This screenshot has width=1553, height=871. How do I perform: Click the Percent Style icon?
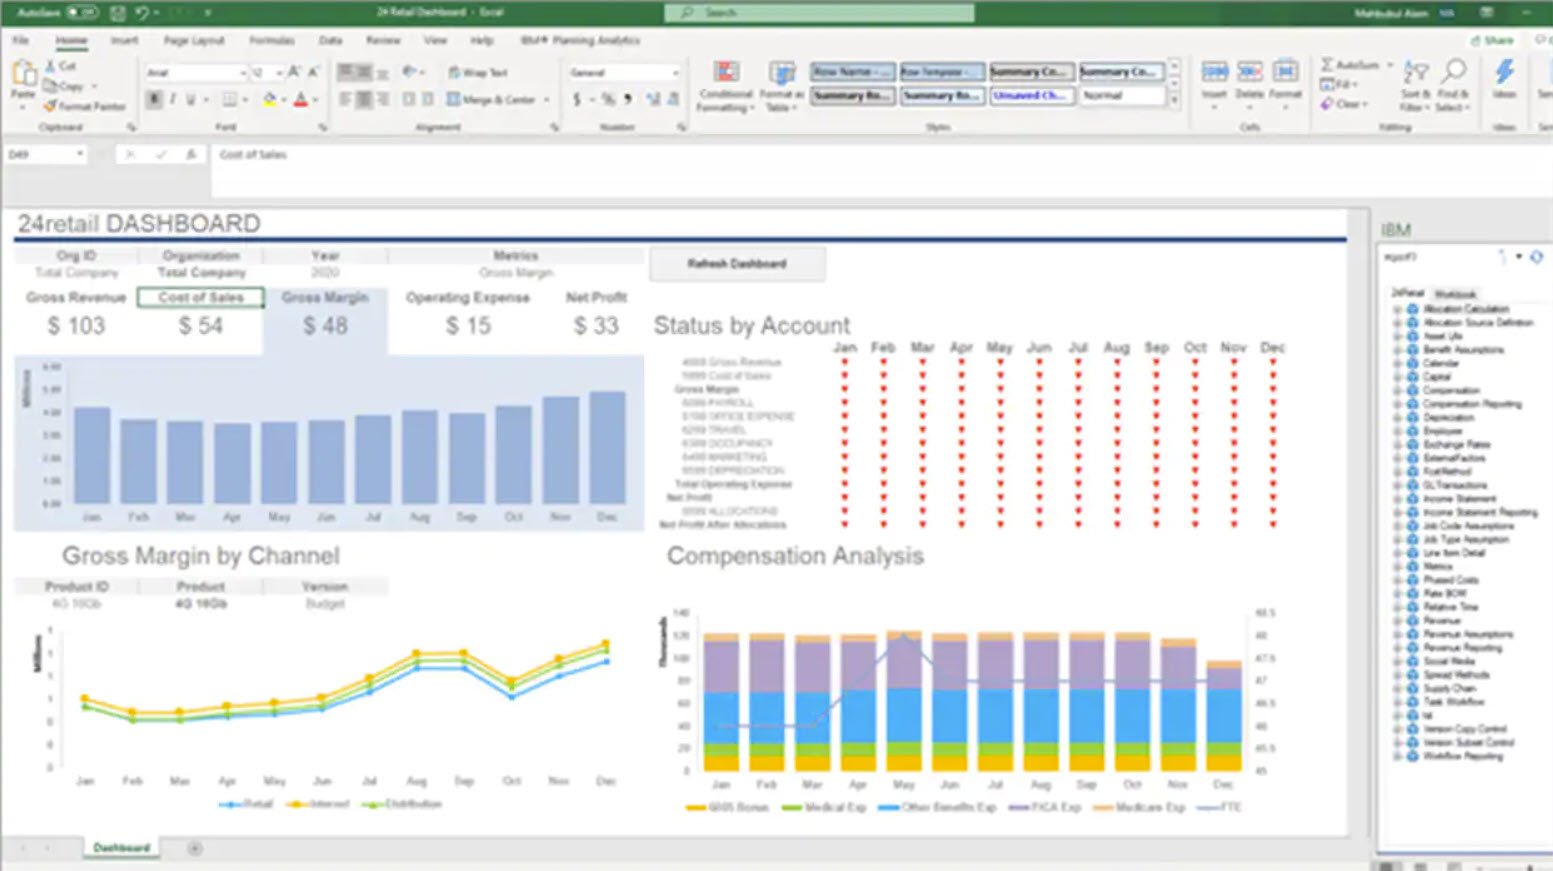pyautogui.click(x=607, y=100)
